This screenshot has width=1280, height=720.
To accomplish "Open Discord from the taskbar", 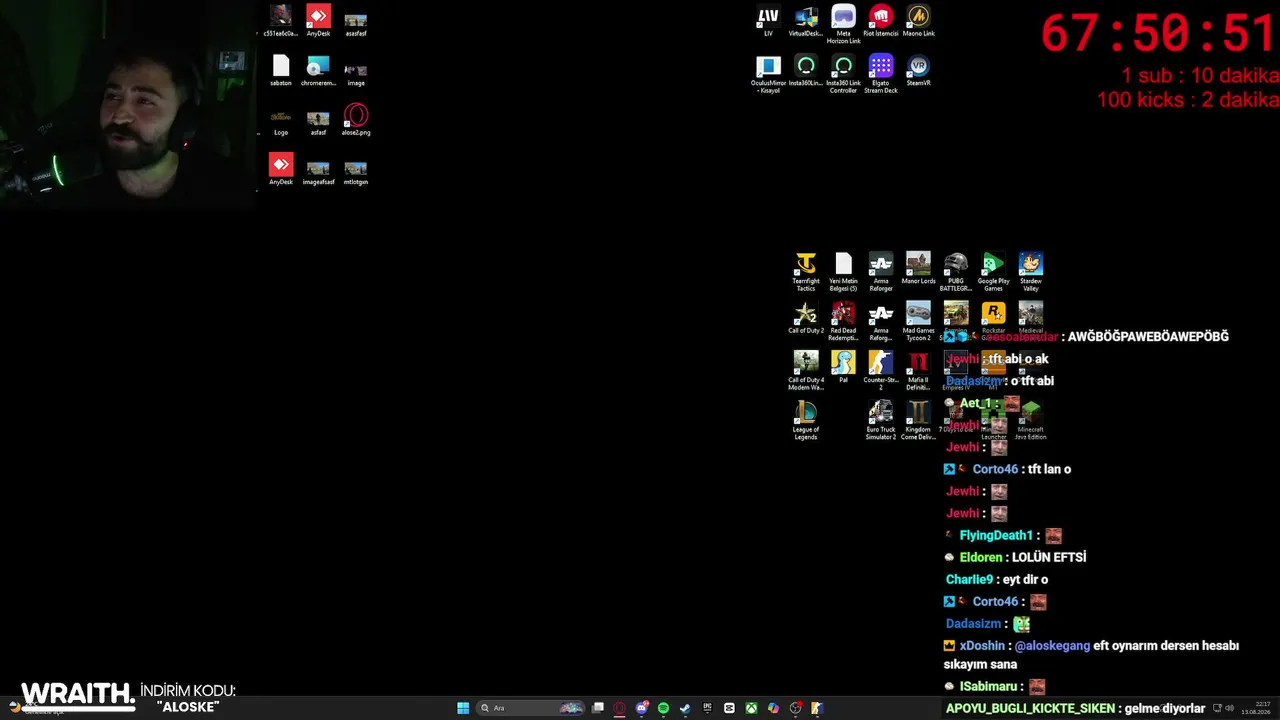I will pyautogui.click(x=642, y=708).
